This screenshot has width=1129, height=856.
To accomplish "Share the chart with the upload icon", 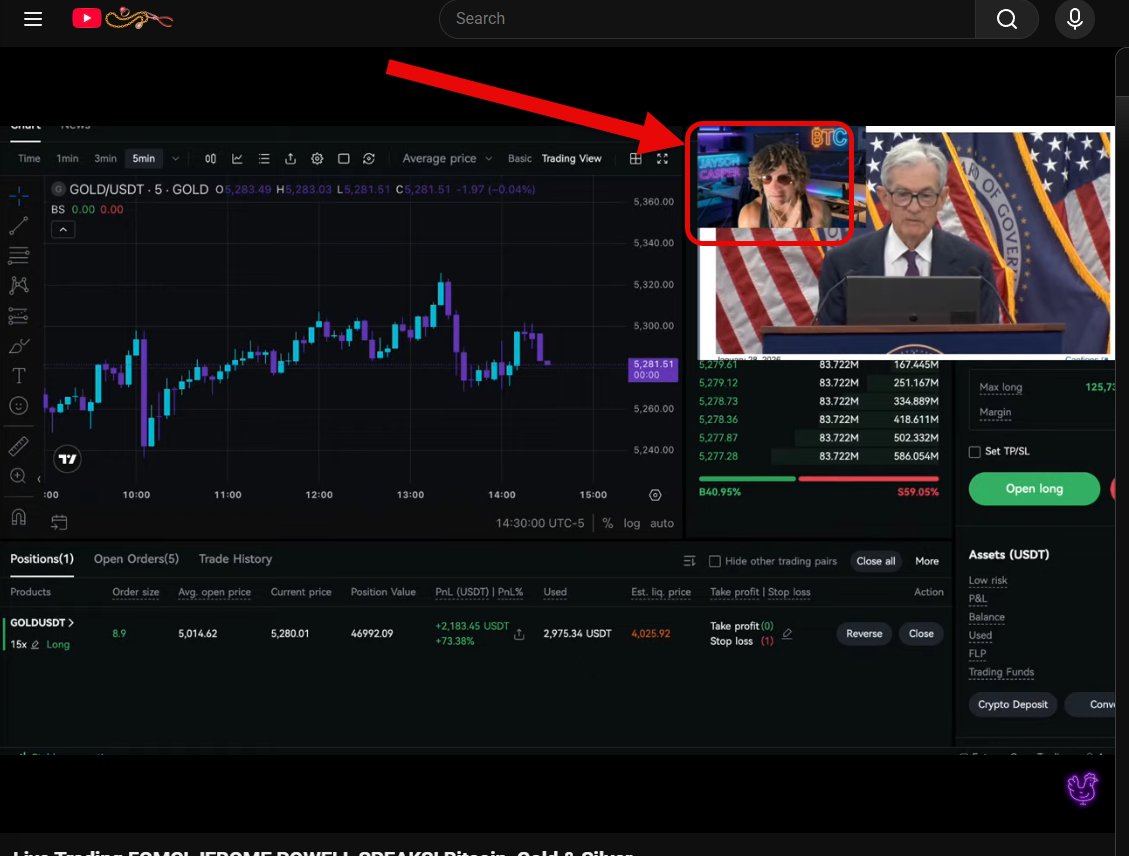I will pos(290,158).
